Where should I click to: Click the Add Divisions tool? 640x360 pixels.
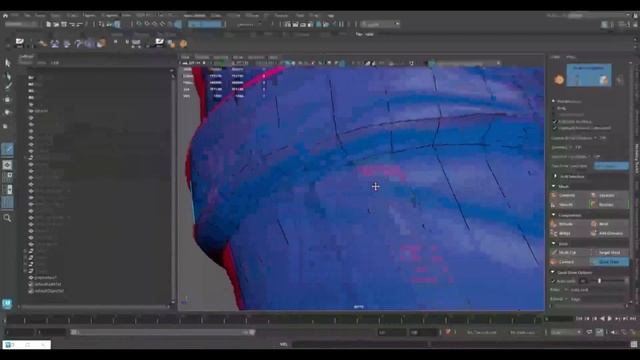[609, 233]
